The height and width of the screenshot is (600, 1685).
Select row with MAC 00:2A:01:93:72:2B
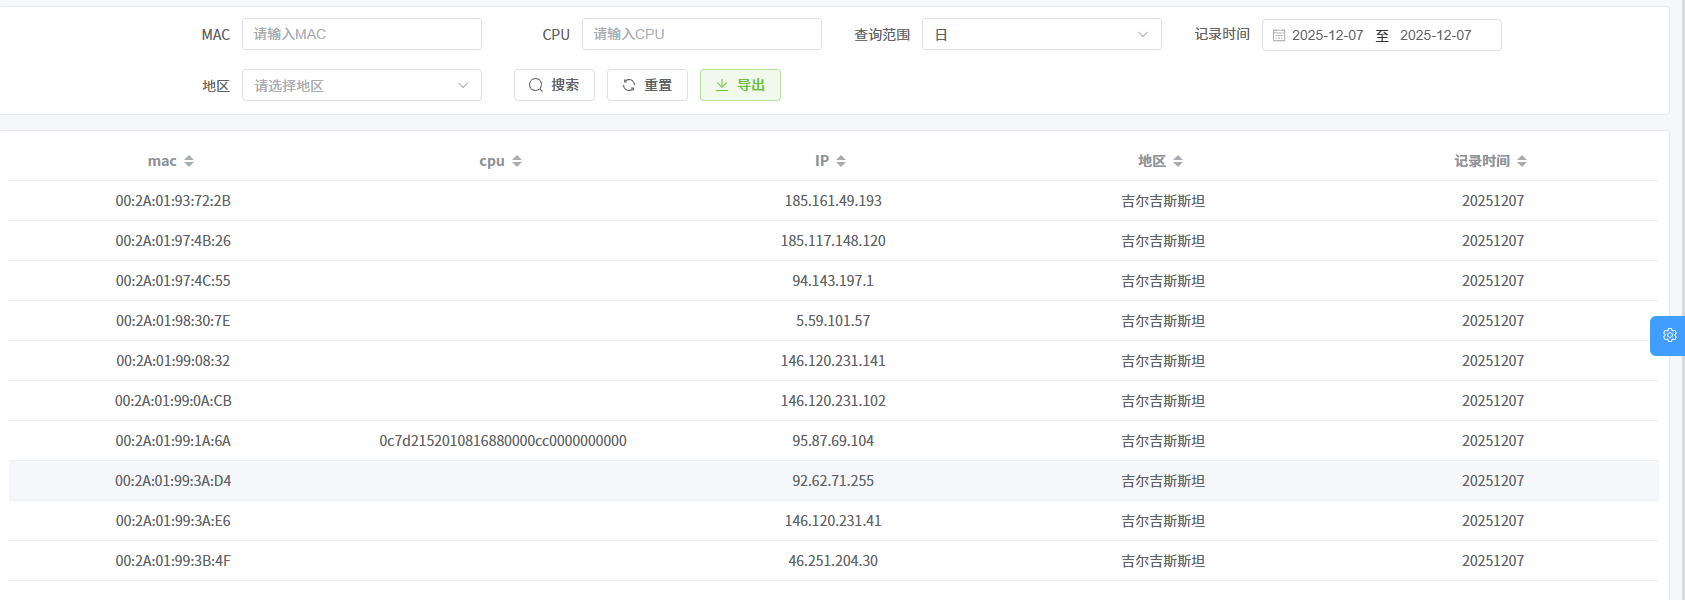click(x=173, y=201)
